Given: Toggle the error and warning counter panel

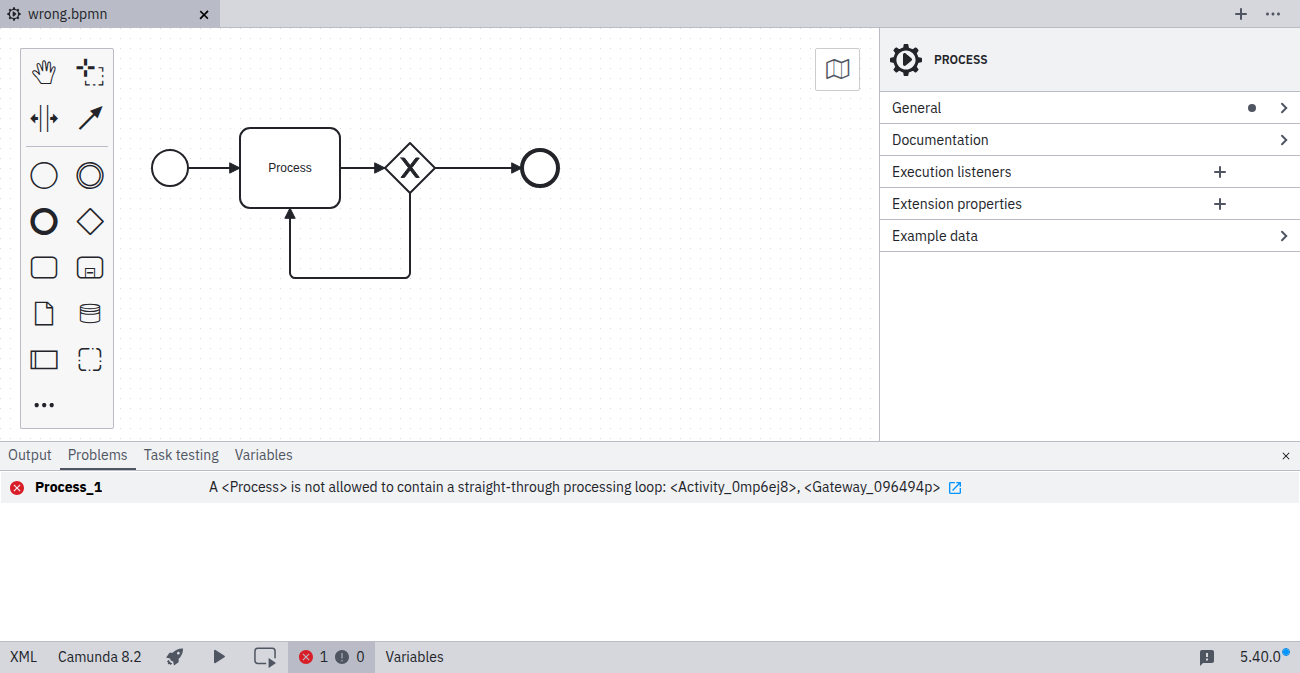Looking at the screenshot, I should click(x=330, y=657).
